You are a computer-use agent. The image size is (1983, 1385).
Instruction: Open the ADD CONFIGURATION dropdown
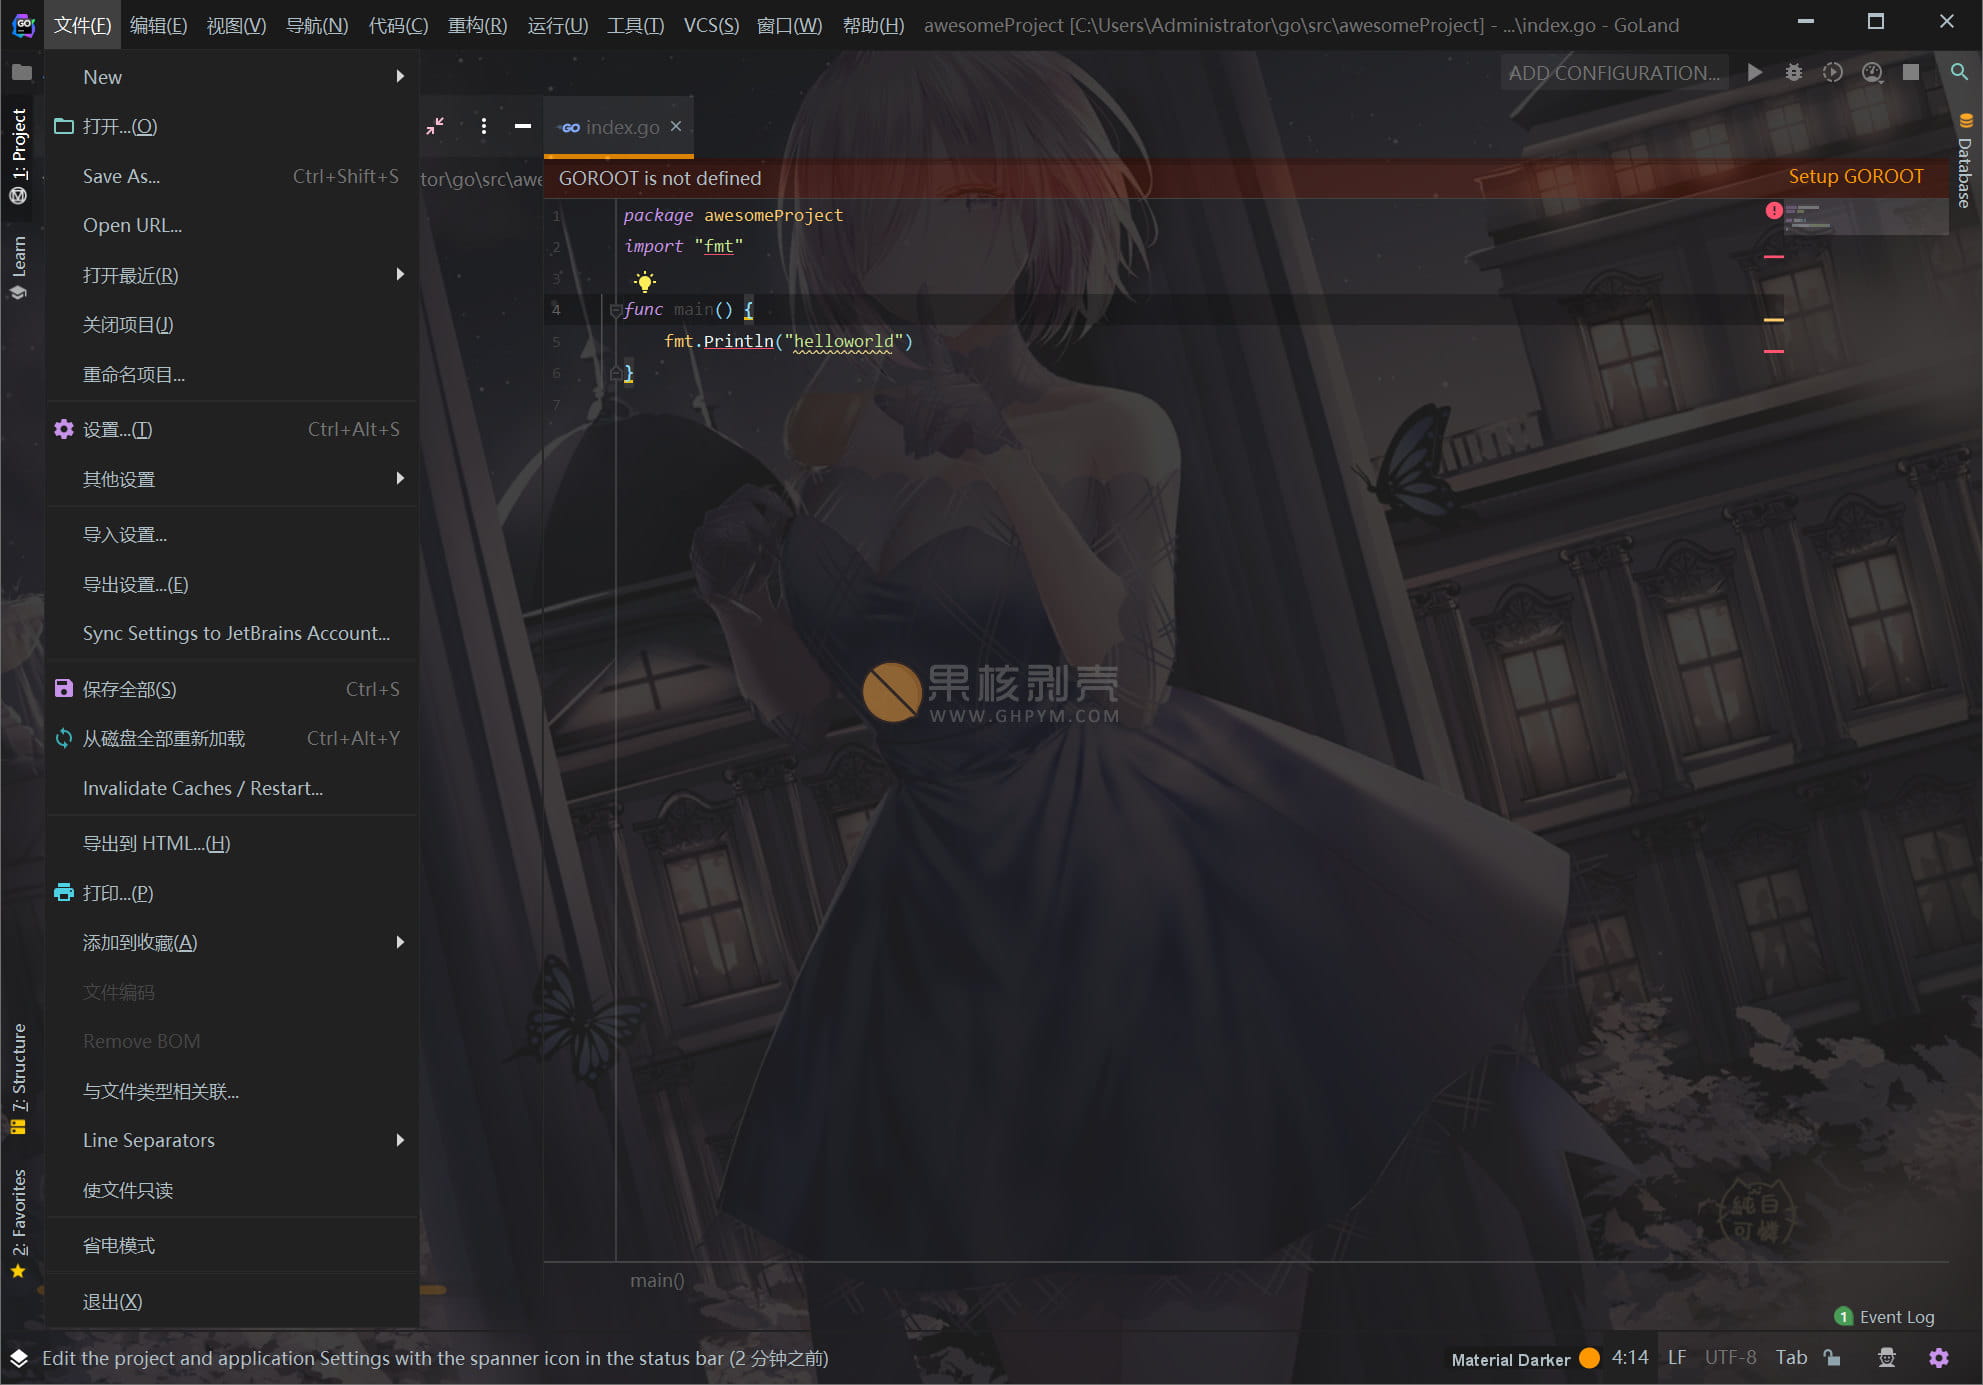pos(1614,72)
